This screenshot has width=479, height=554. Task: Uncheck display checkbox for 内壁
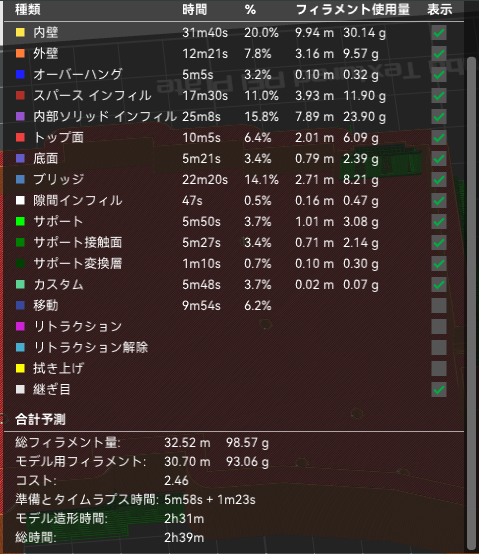click(439, 33)
